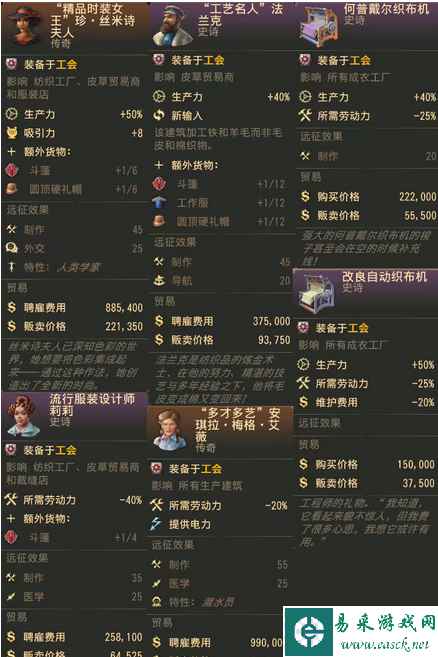The width and height of the screenshot is (438, 657).
Task: Click 工会 link in 何普戴尔织布机 panel
Action: (x=360, y=60)
